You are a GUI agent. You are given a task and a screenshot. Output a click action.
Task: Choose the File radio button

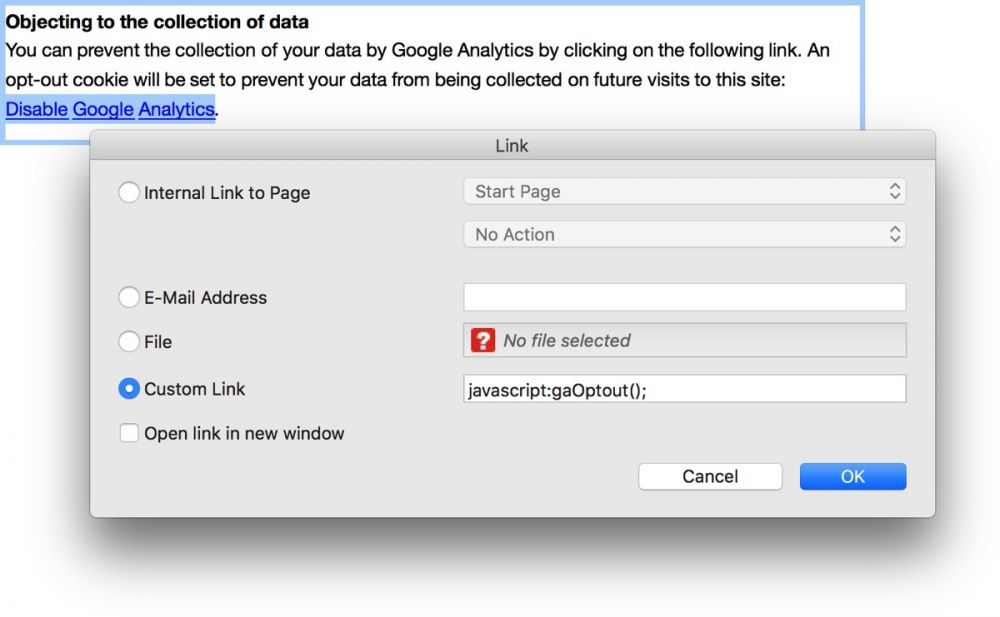click(129, 341)
